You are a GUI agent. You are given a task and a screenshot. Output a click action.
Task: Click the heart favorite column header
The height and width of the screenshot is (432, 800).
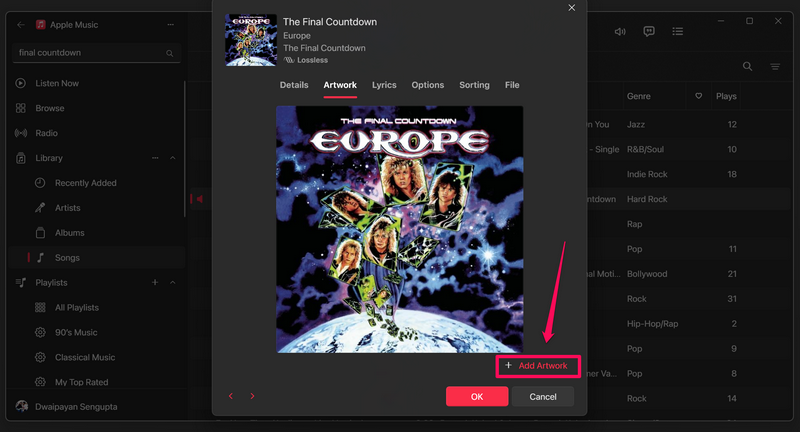698,96
